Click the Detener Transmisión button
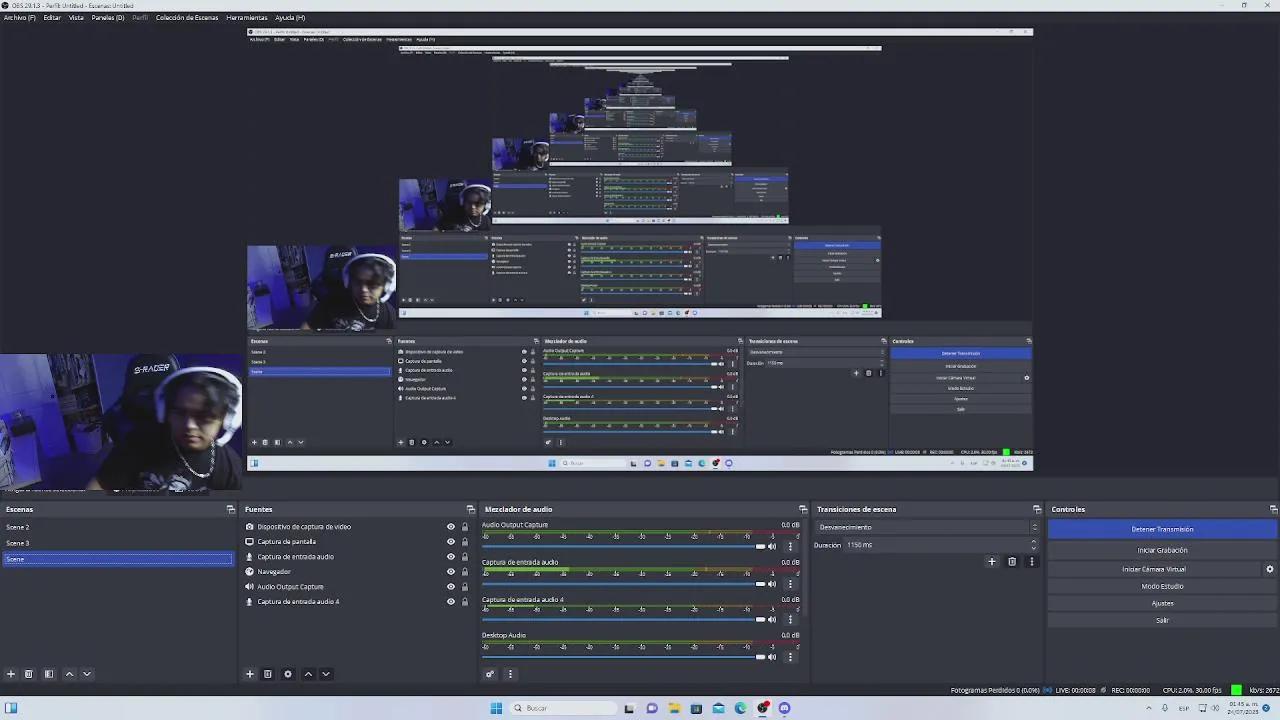Viewport: 1280px width, 720px height. [1162, 529]
